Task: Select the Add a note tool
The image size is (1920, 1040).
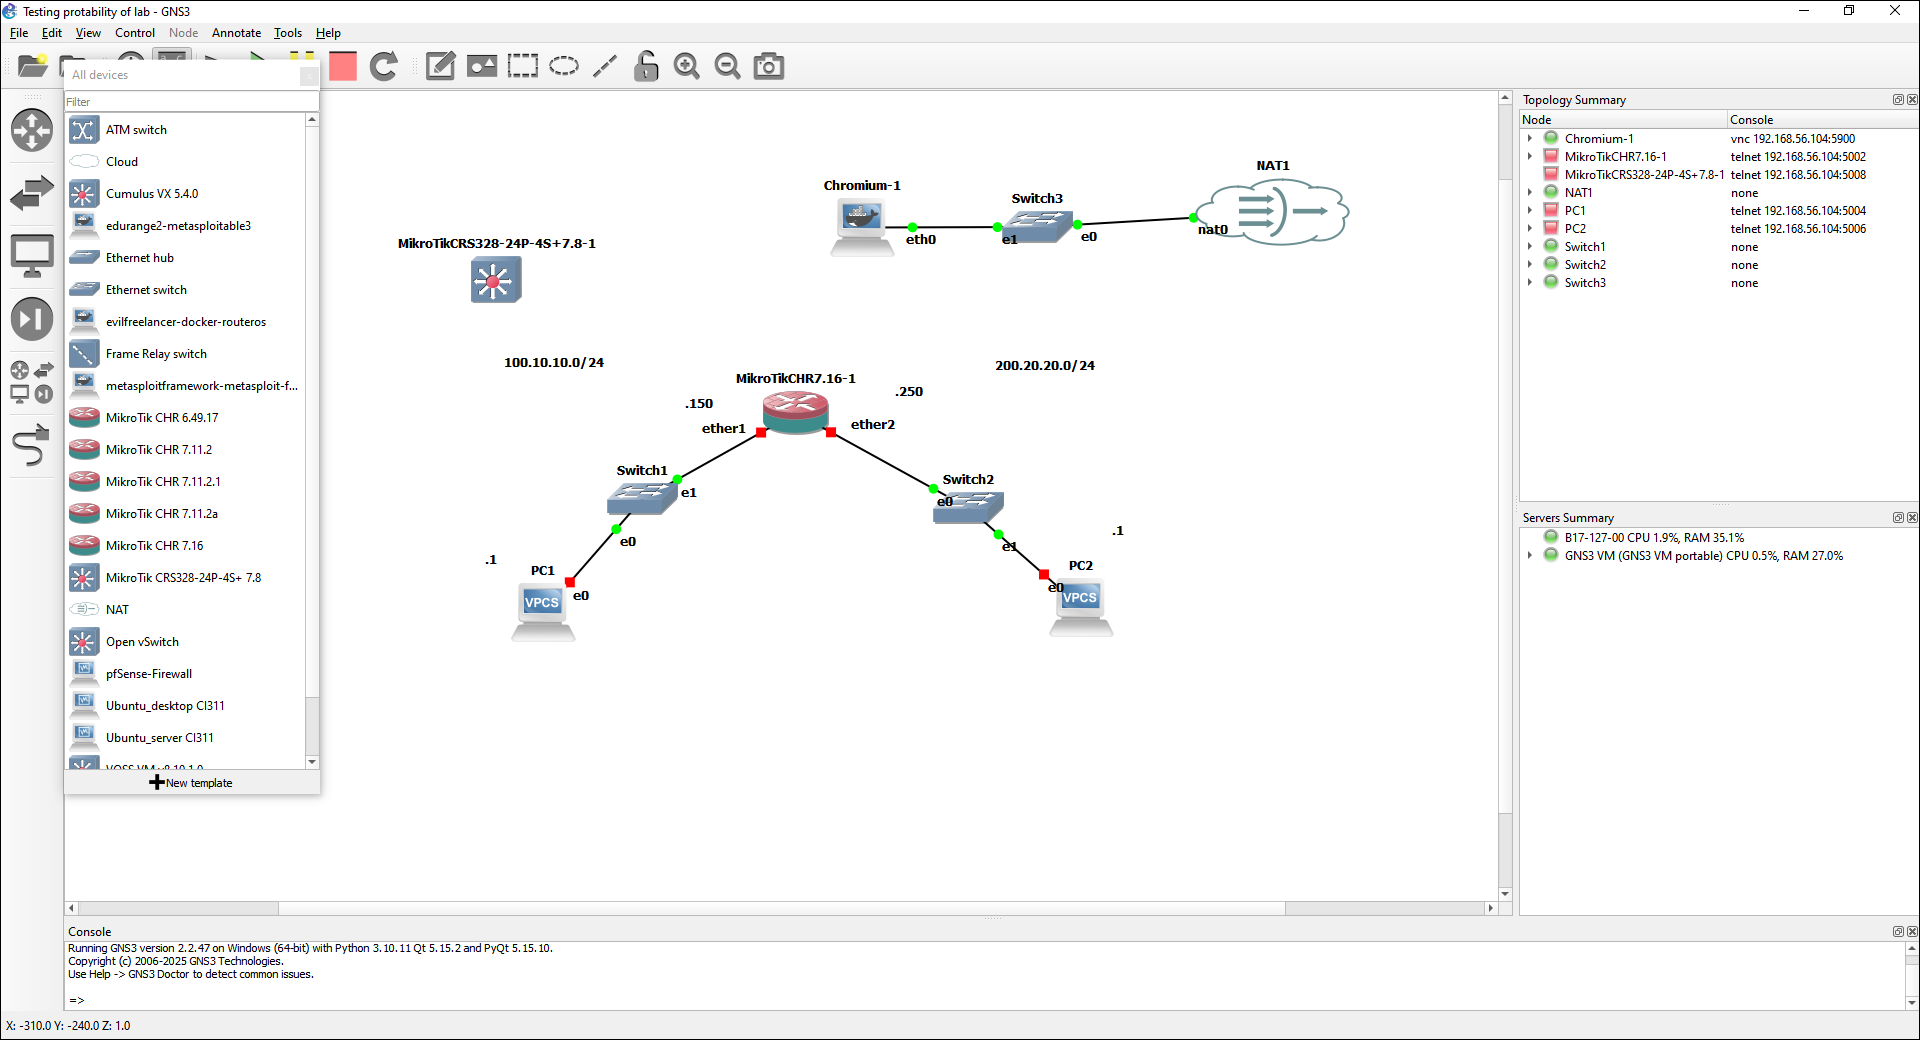Action: (440, 67)
